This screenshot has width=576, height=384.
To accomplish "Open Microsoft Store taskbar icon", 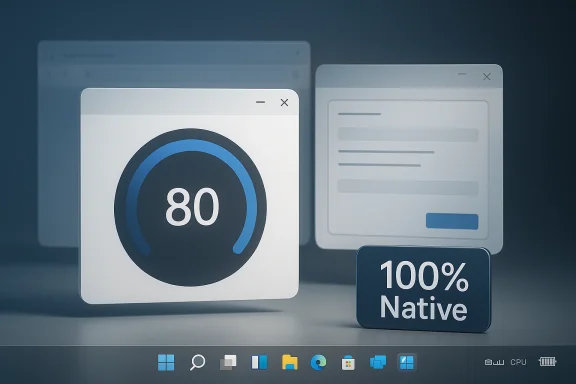I will 348,363.
